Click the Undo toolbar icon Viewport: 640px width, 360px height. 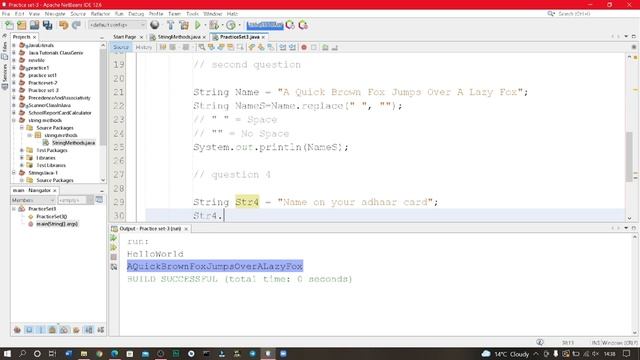point(63,25)
